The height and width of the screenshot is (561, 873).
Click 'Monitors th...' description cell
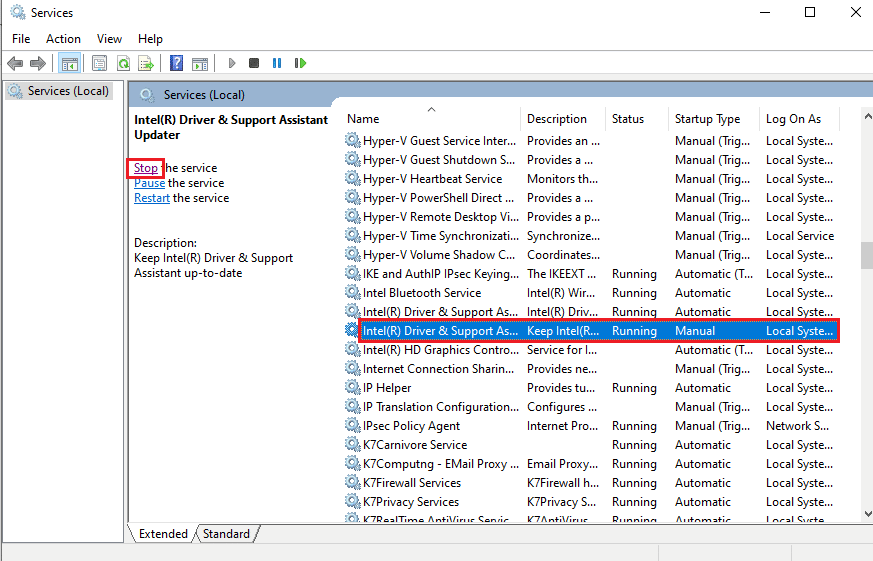tap(562, 179)
